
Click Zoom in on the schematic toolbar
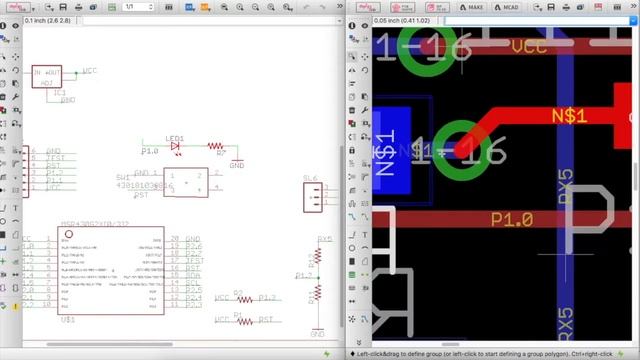[240, 7]
